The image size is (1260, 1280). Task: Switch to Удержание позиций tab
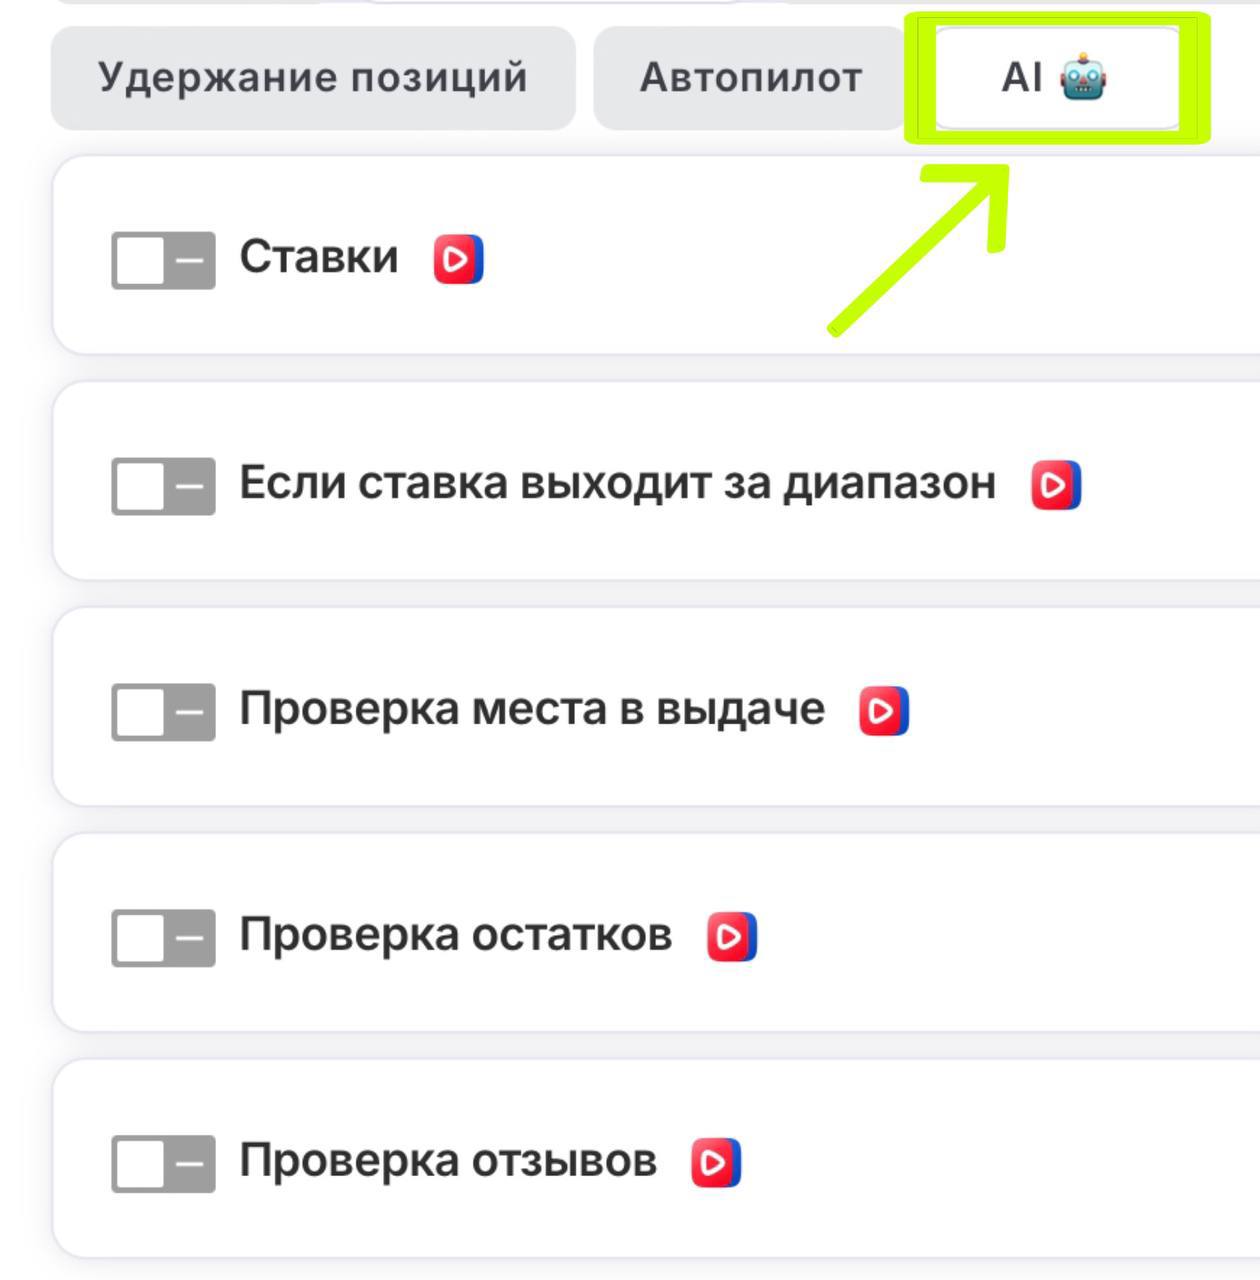click(x=313, y=78)
